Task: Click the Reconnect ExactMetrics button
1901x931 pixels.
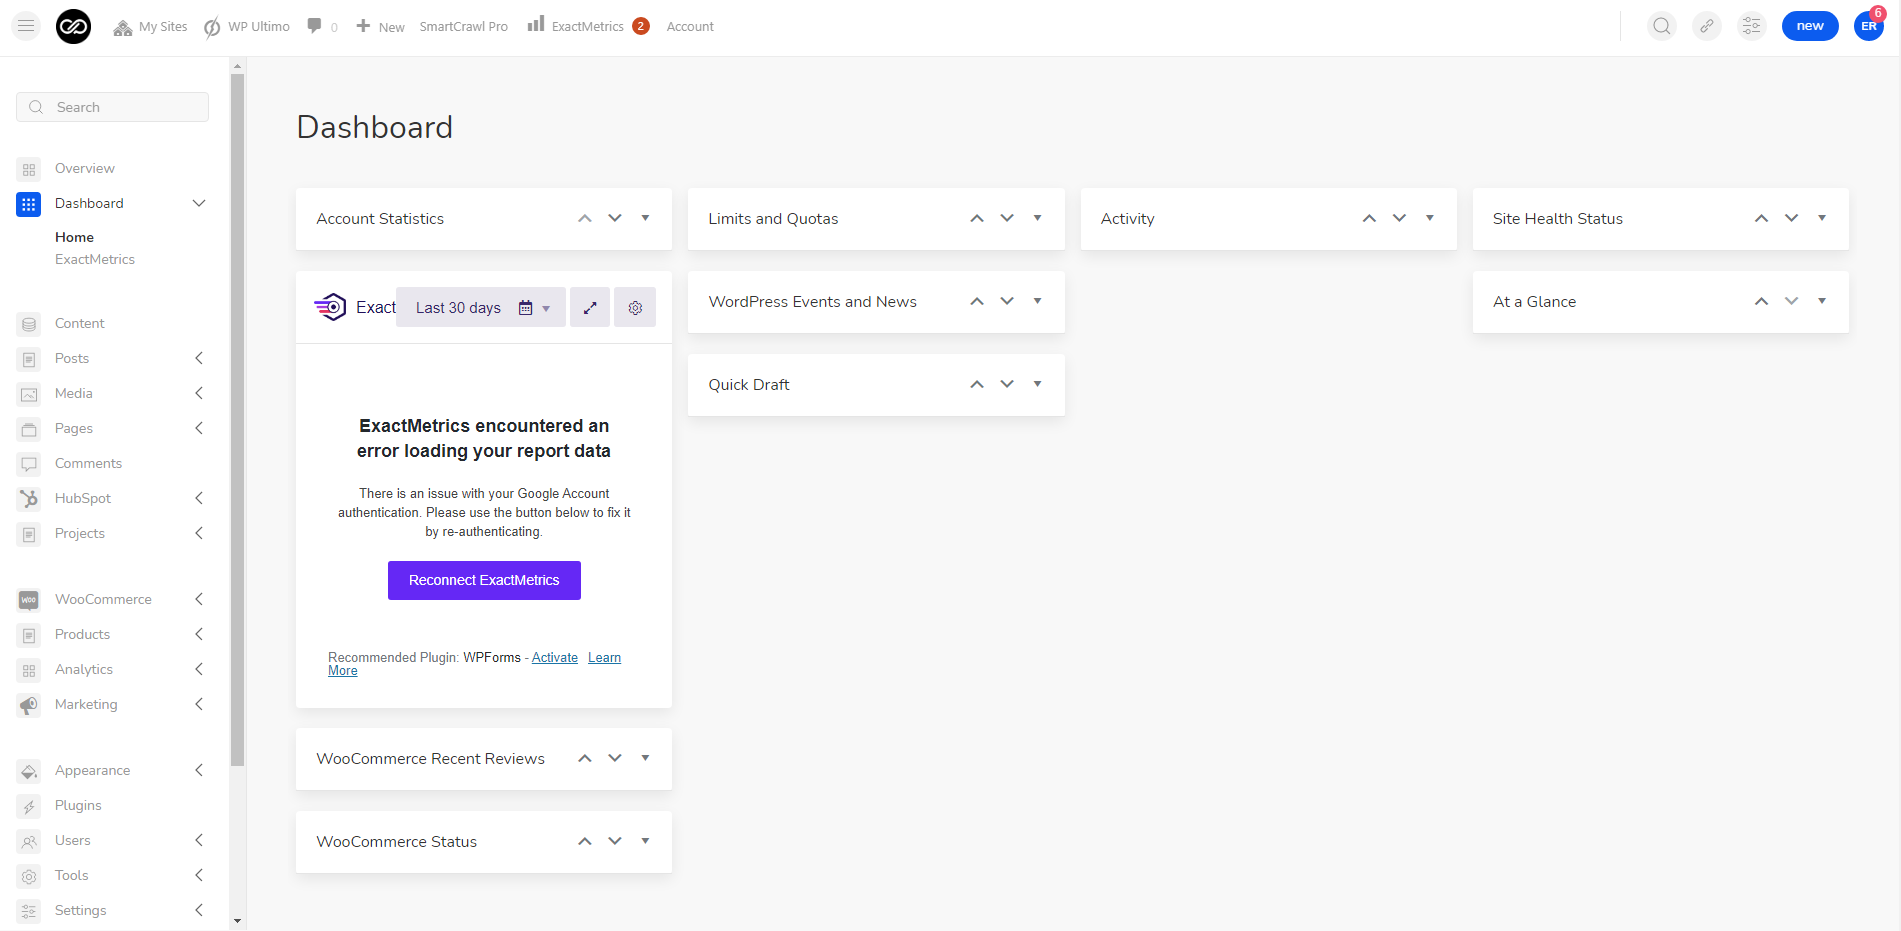Action: pos(484,580)
